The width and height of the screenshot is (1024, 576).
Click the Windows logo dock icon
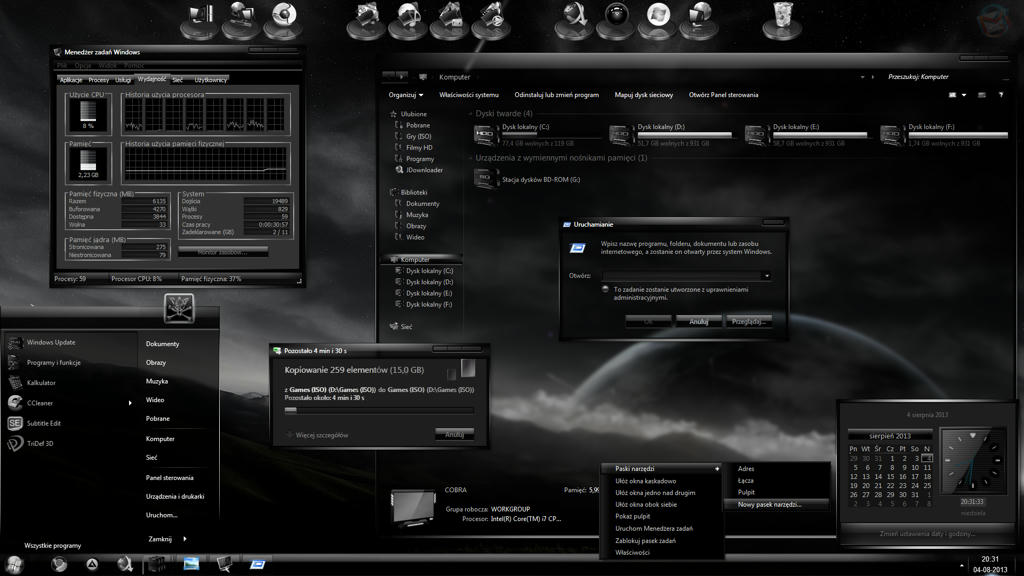tap(657, 16)
